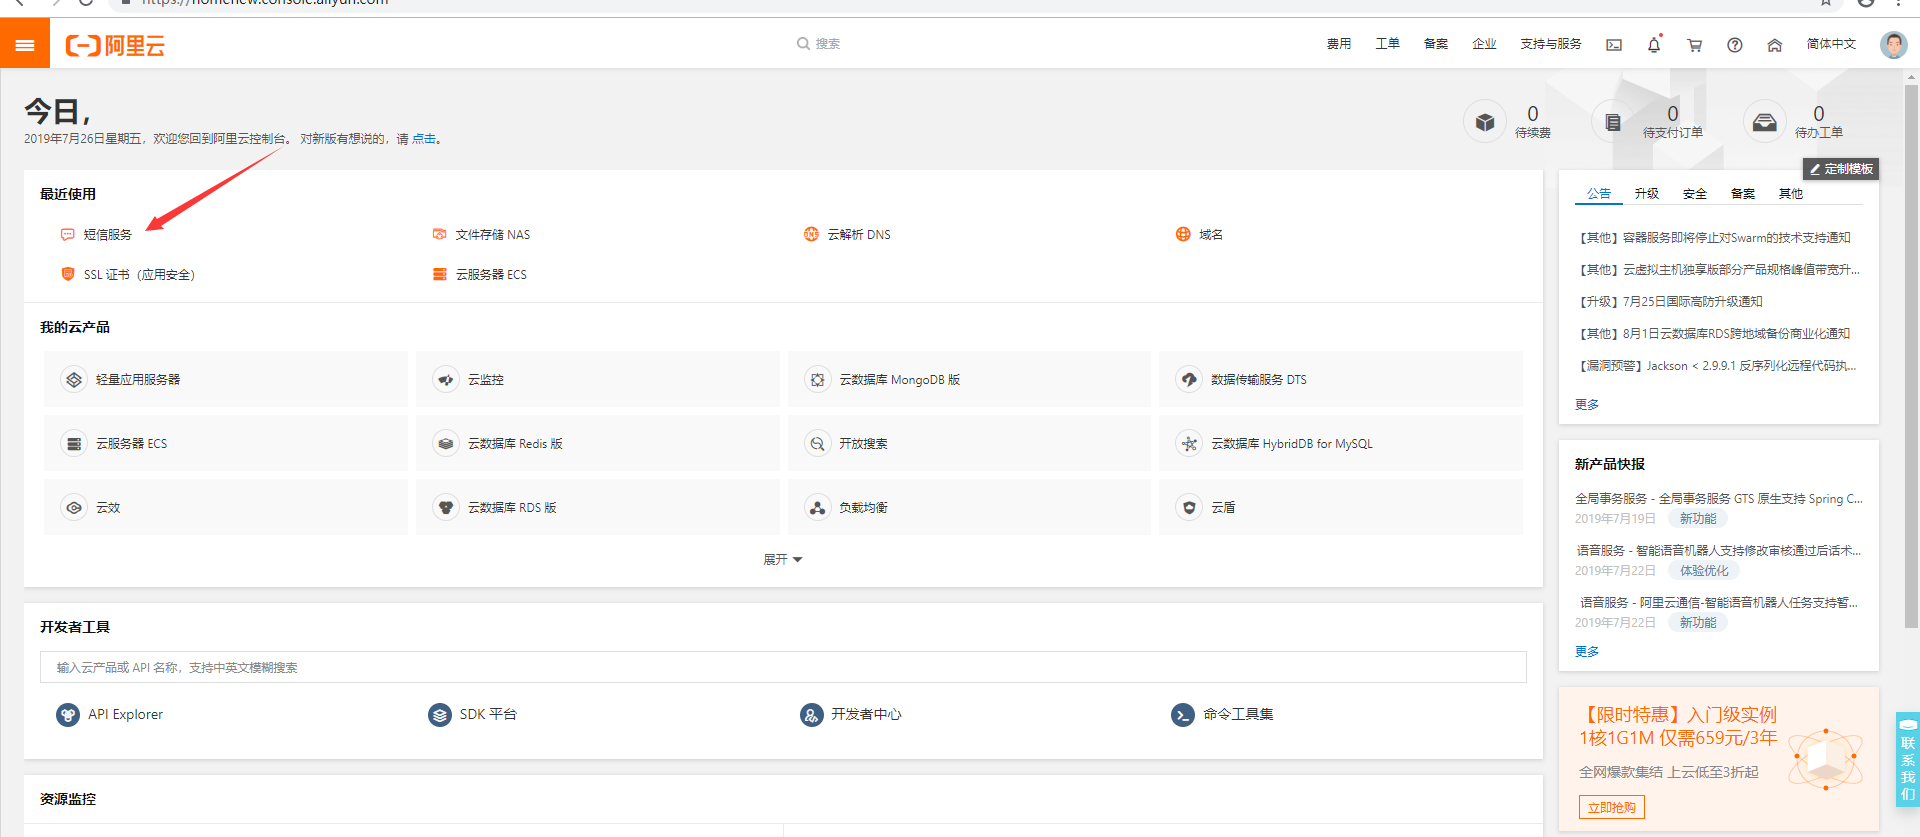The image size is (1920, 837).
Task: Open 更多 under announcements
Action: 1587,405
